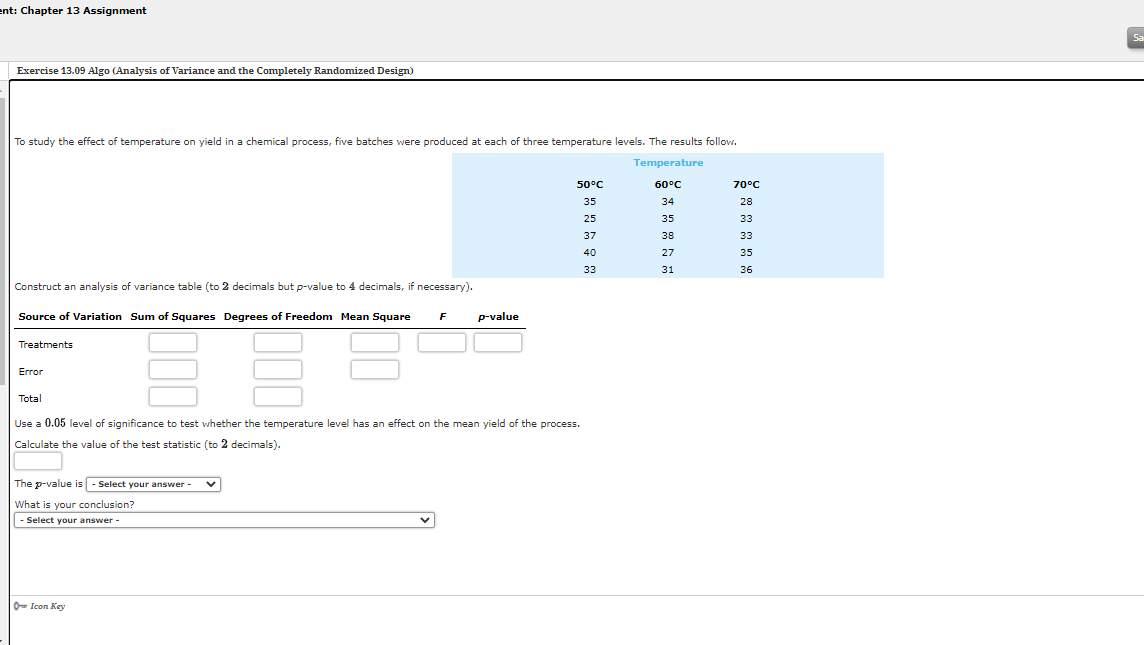Click the Error Degrees of Freedom box
This screenshot has width=1144, height=645.
[x=277, y=368]
